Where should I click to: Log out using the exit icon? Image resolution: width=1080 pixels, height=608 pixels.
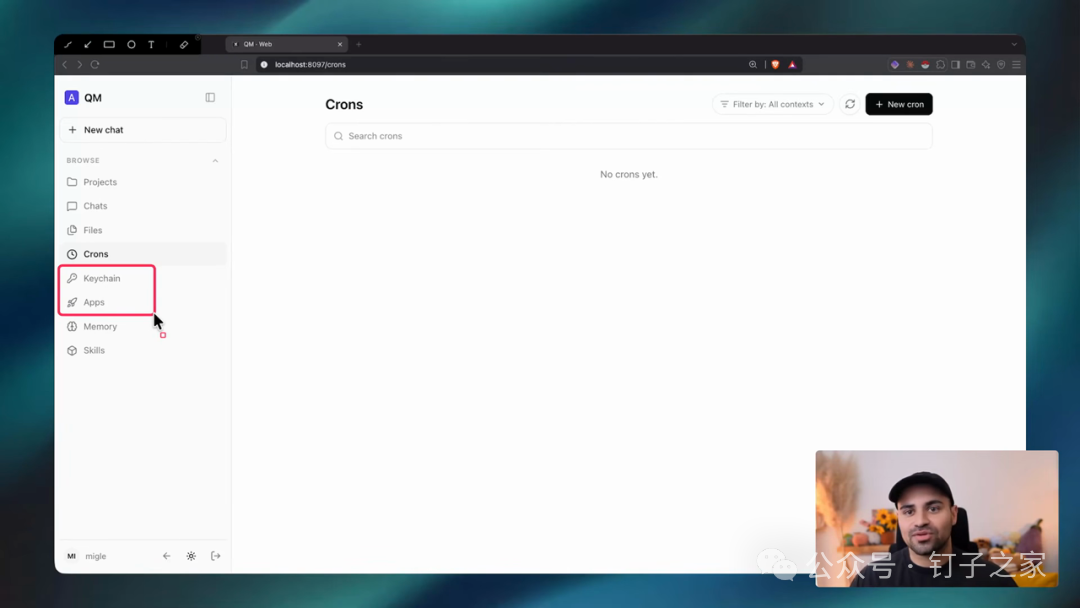(x=216, y=556)
